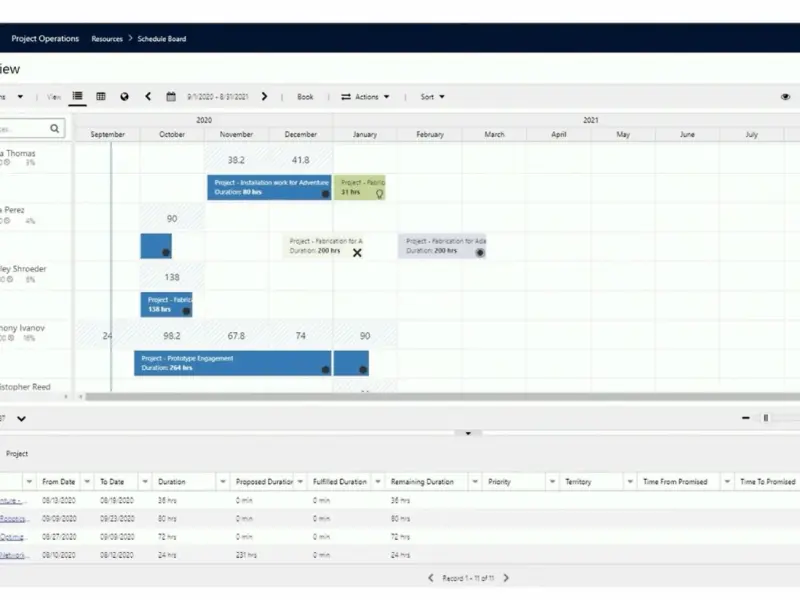The image size is (800, 600).
Task: Toggle the eye visibility icon
Action: coord(785,97)
